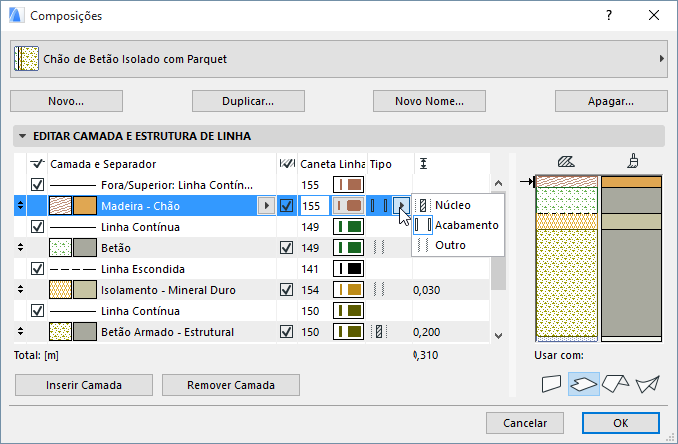Click the separator visibility header checkmark icon
The image size is (678, 444).
[x=38, y=163]
